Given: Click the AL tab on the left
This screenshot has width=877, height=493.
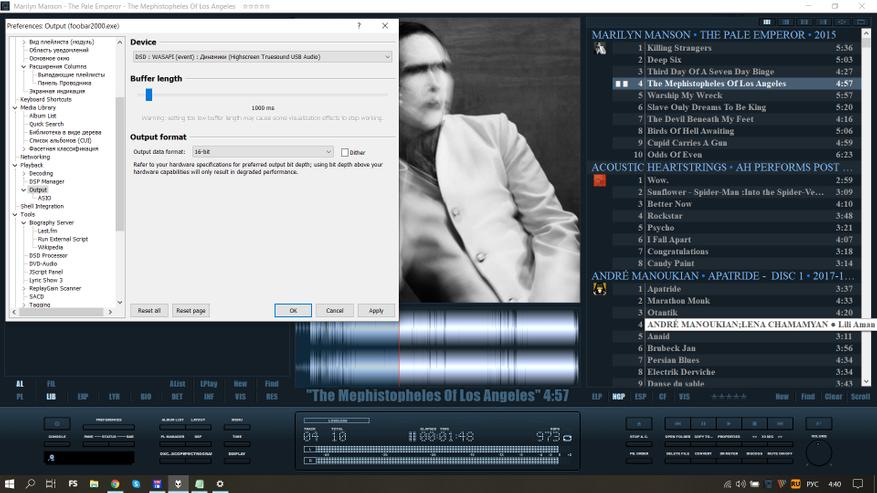Looking at the screenshot, I should 20,384.
